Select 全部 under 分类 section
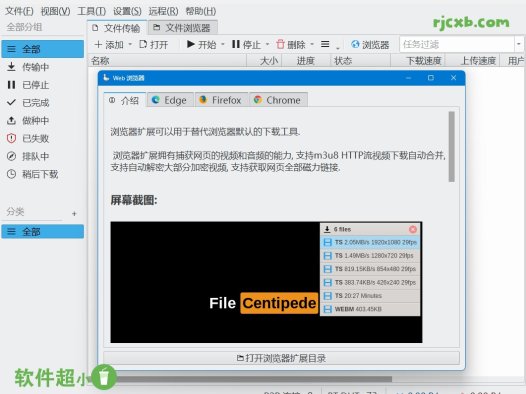 [43, 232]
